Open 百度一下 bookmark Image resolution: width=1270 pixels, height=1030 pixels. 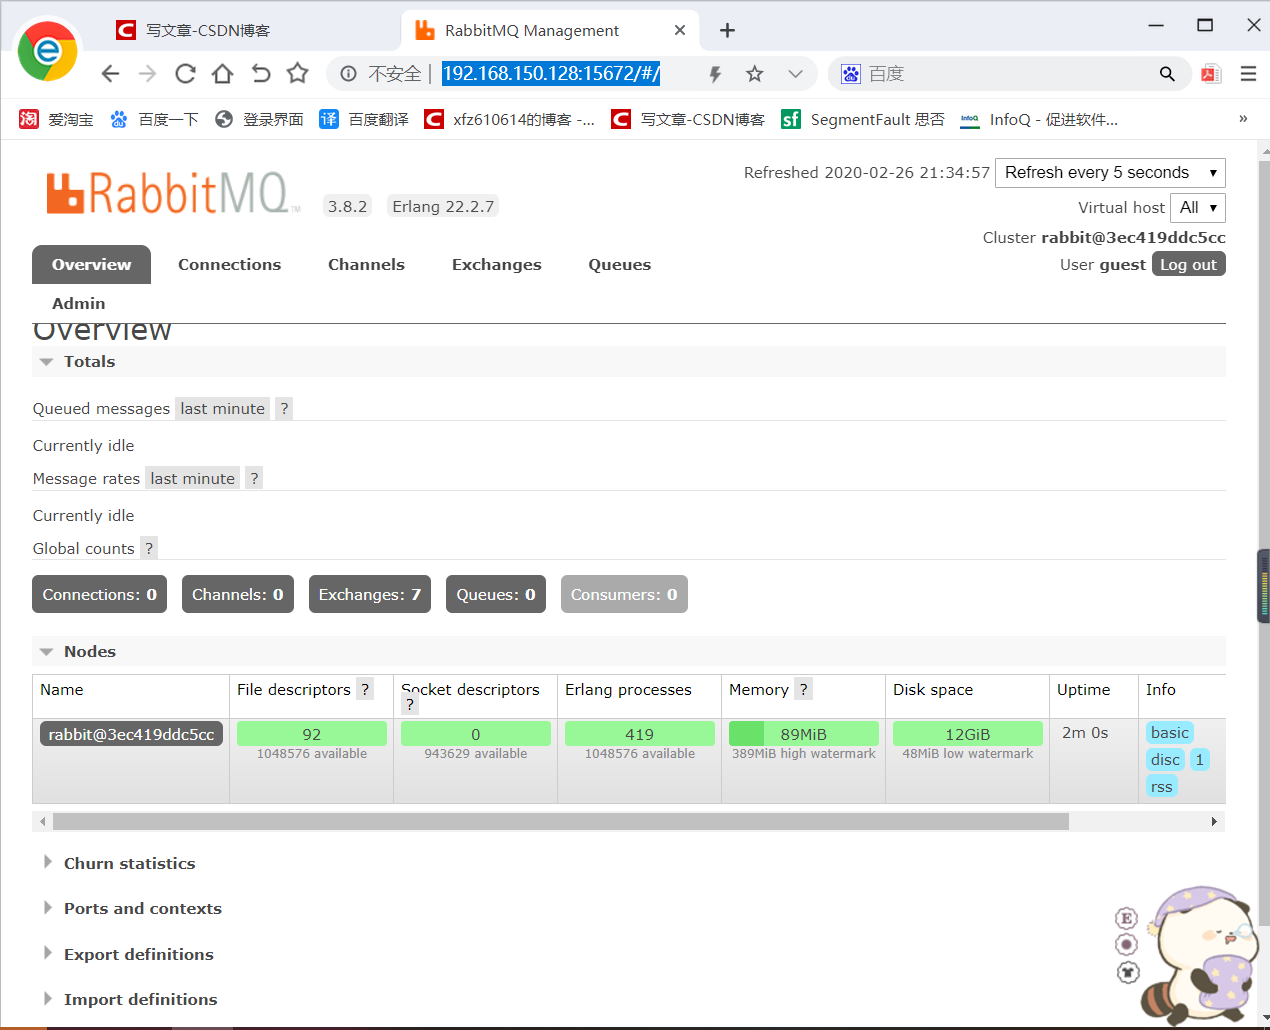click(154, 119)
